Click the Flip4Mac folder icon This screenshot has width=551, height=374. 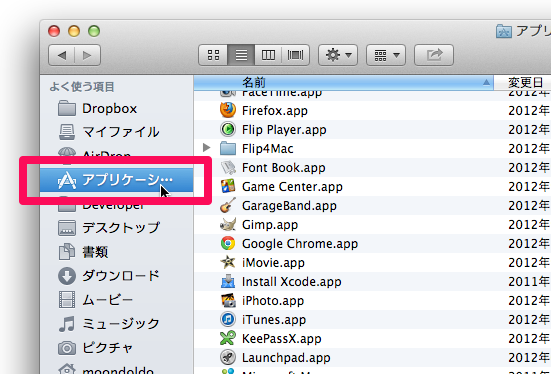pyautogui.click(x=228, y=148)
